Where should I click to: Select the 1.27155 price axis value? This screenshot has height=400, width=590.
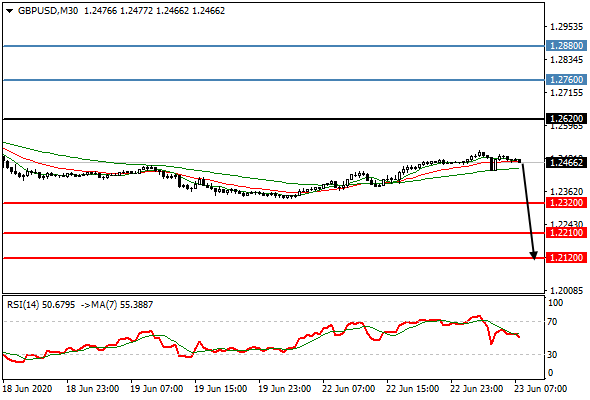coord(567,93)
